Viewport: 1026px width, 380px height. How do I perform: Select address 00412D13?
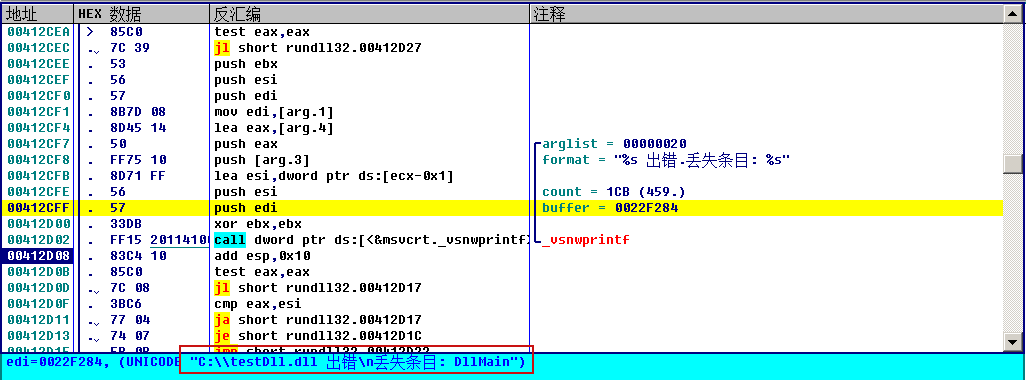39,336
